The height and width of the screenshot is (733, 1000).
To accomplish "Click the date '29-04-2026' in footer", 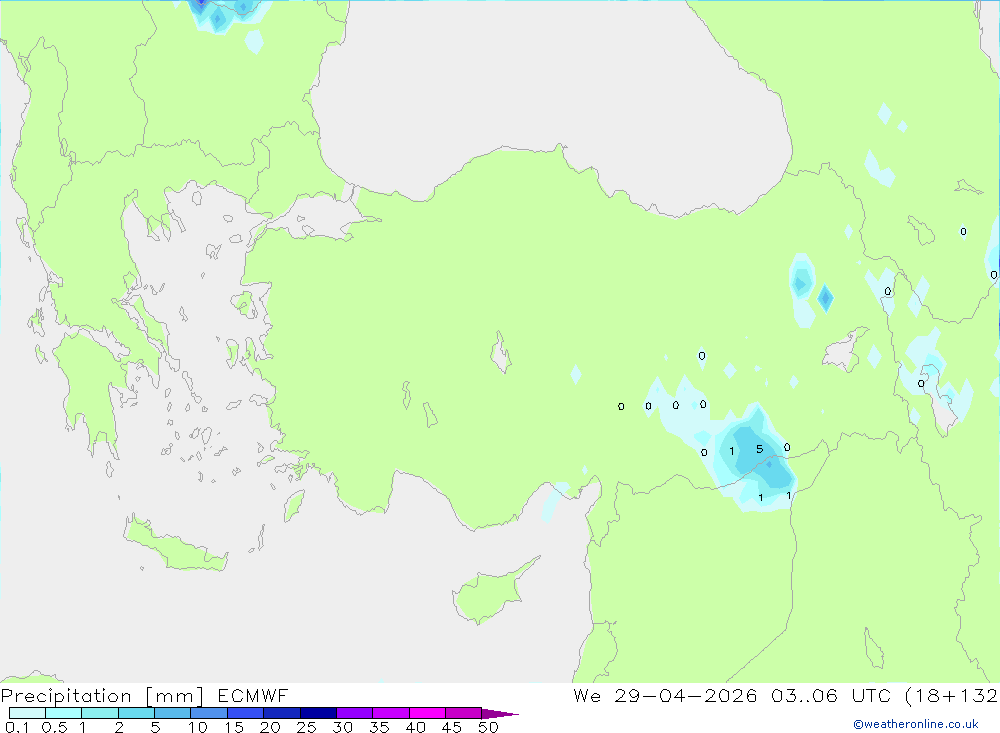I will click(686, 695).
